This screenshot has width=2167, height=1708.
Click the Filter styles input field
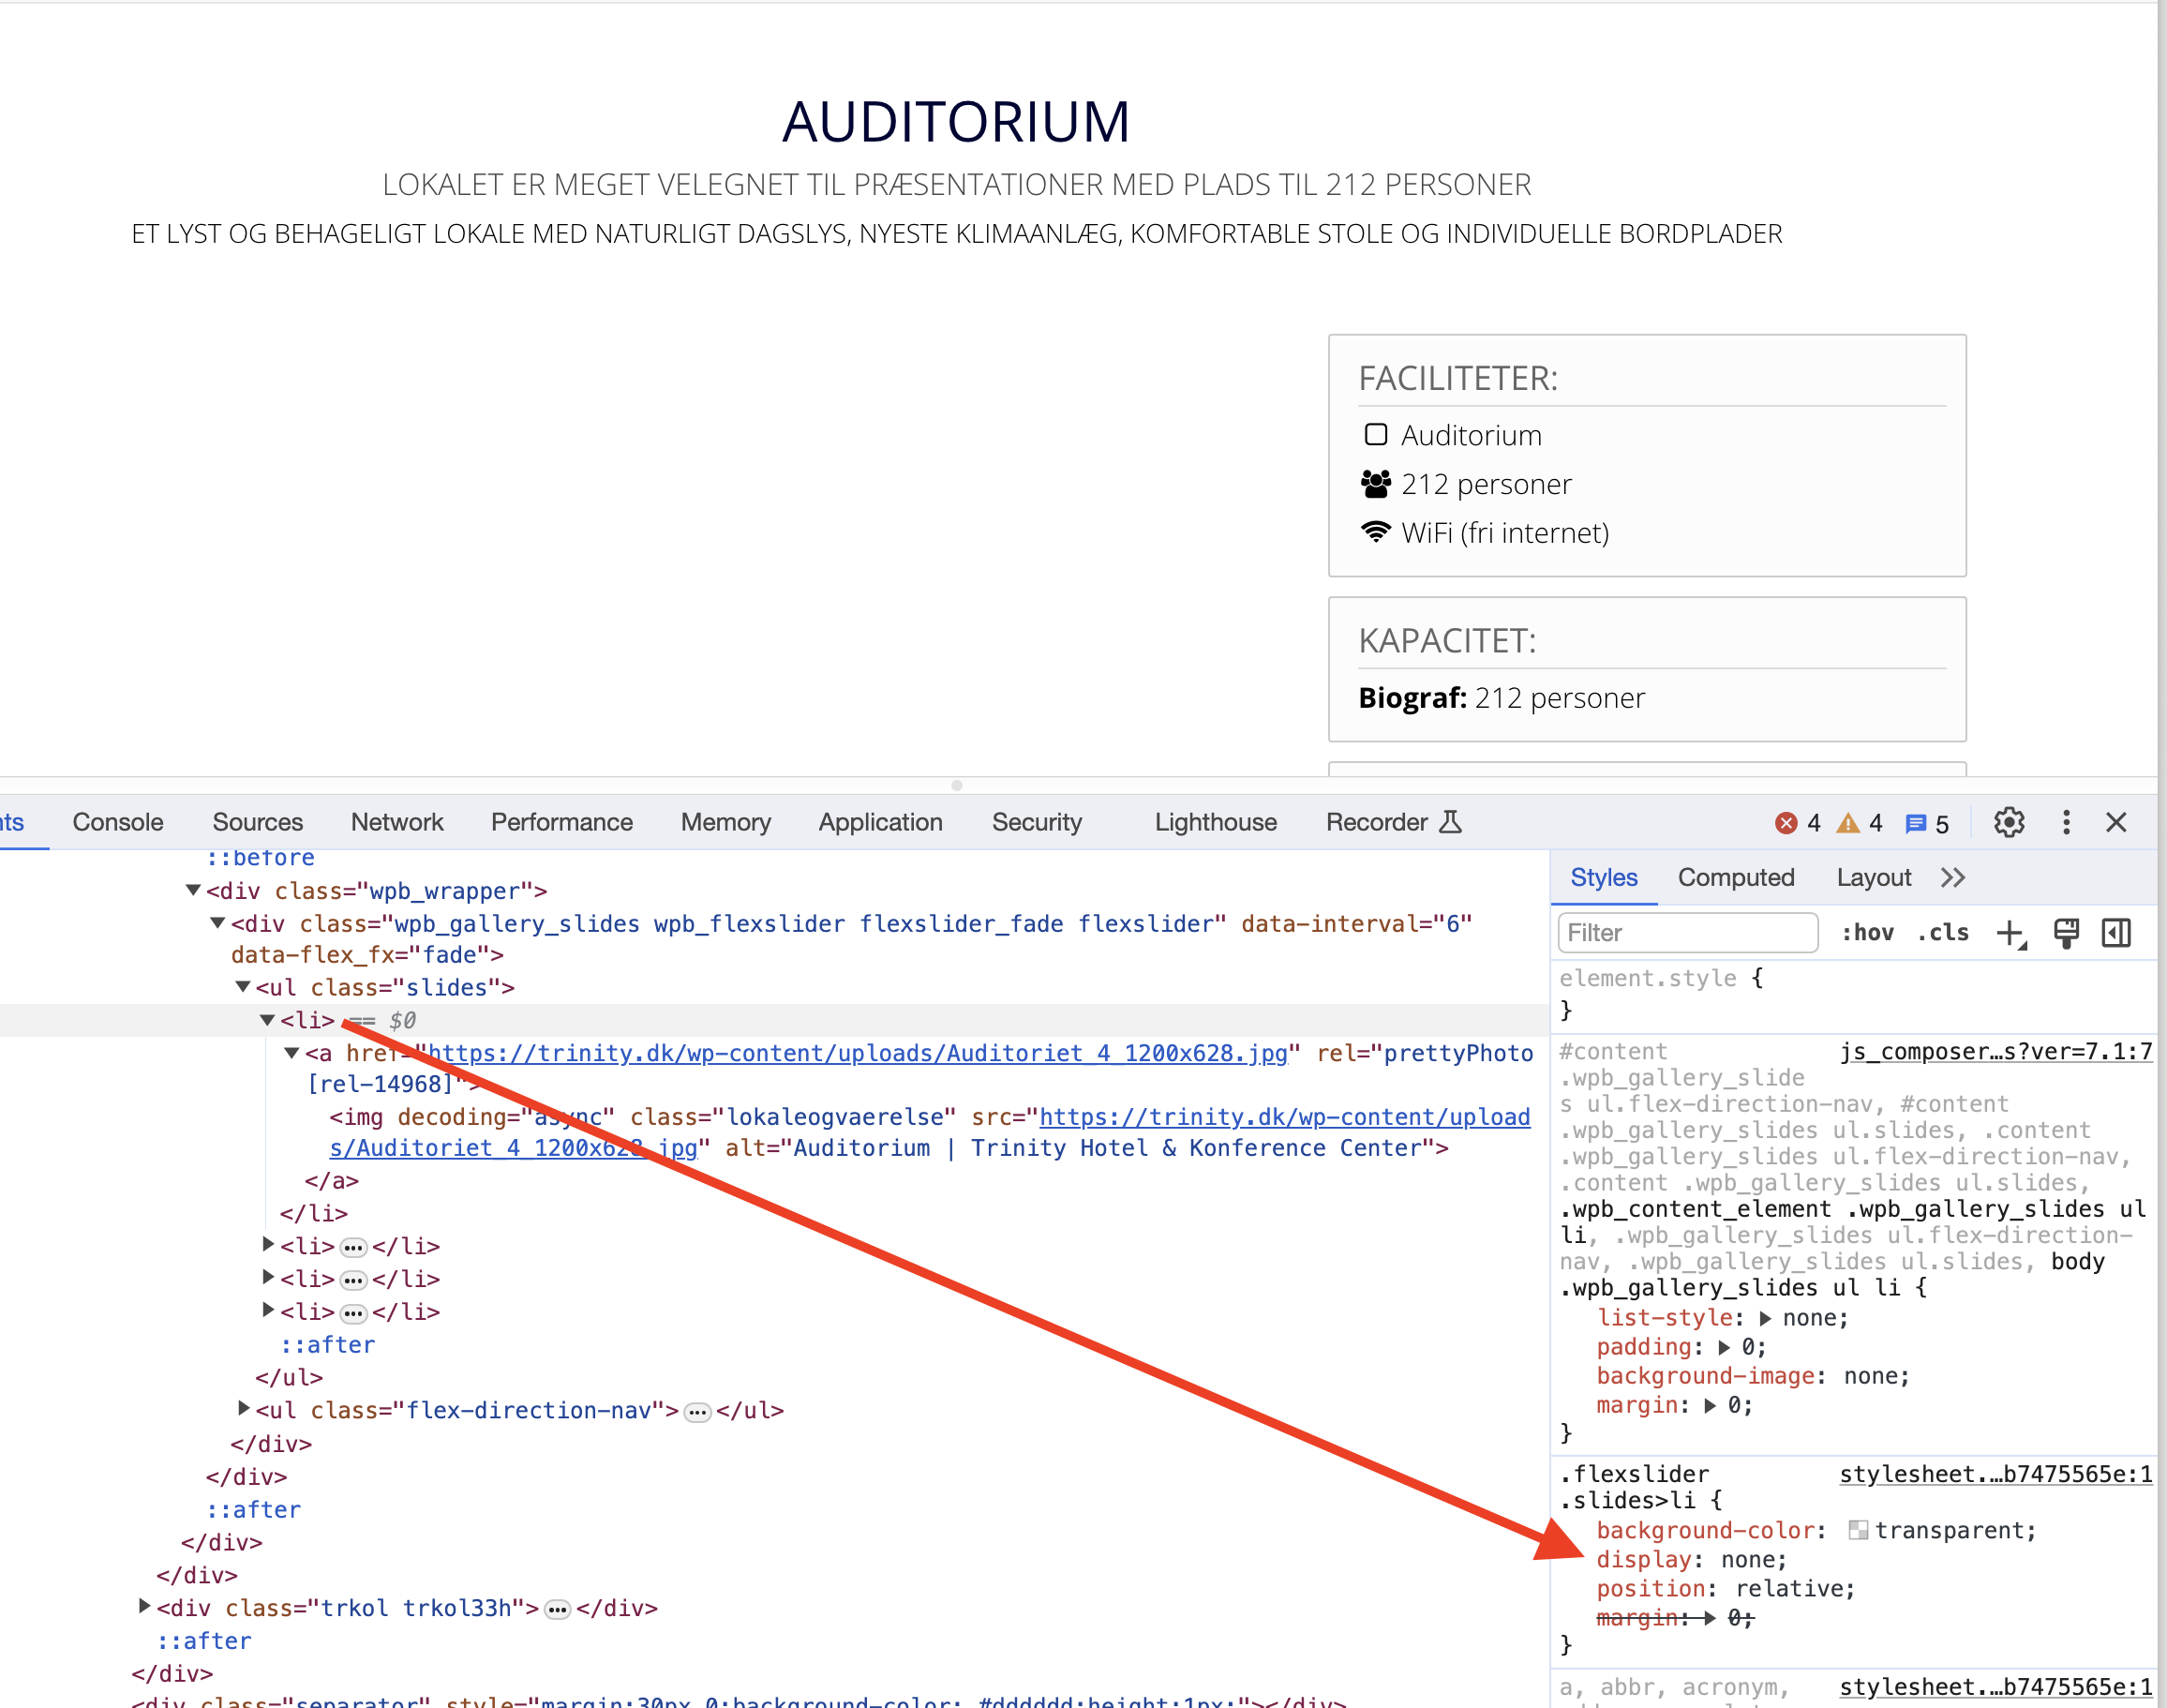point(1688,933)
